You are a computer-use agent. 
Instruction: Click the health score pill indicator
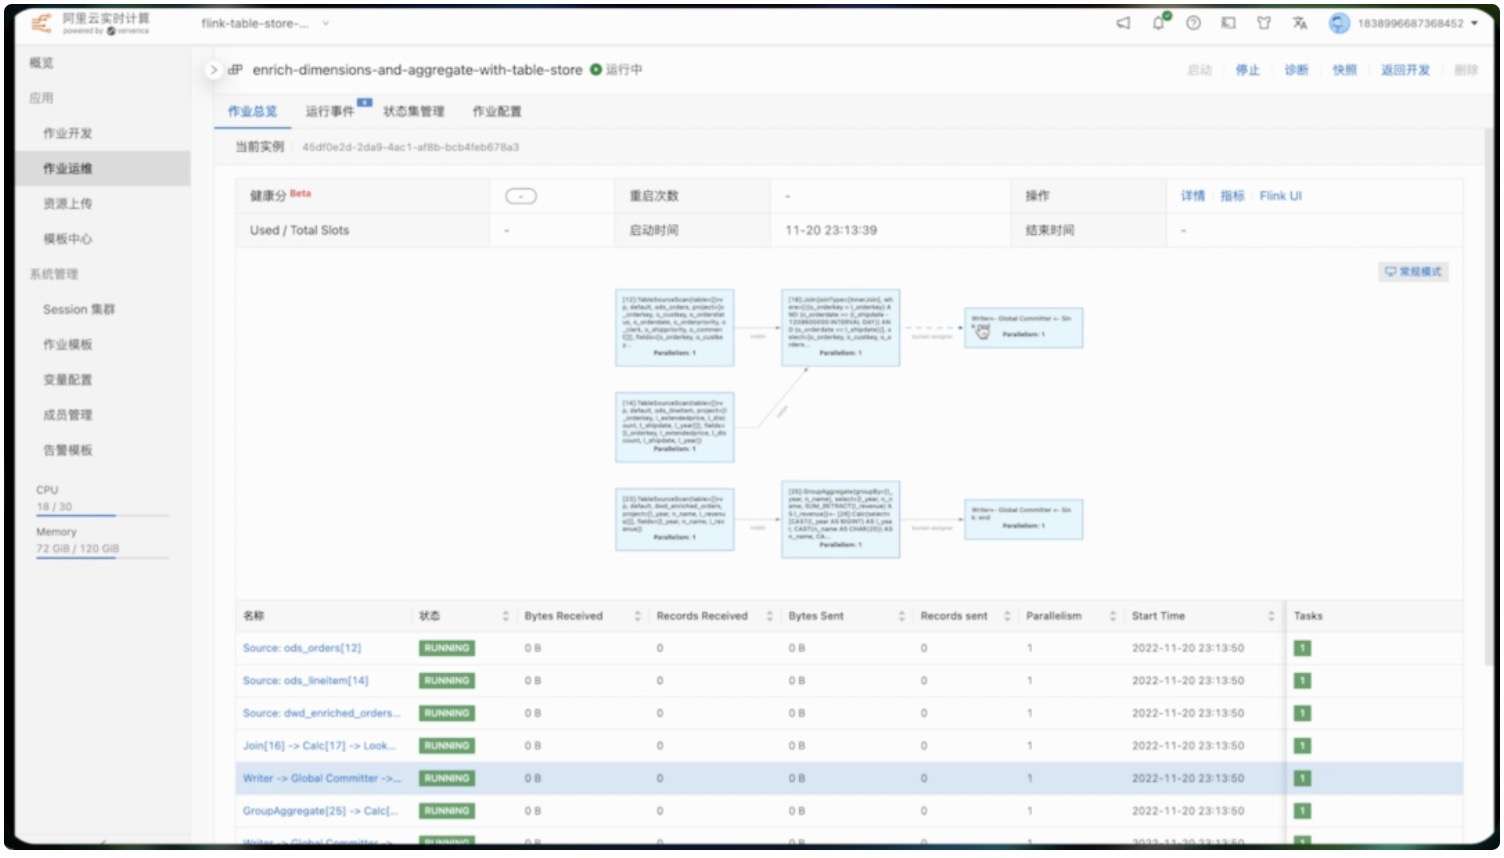tap(521, 196)
